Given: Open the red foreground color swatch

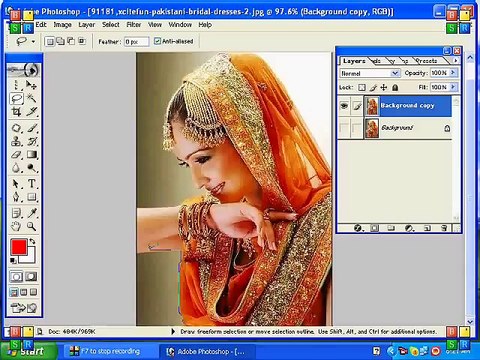Looking at the screenshot, I should 18,247.
